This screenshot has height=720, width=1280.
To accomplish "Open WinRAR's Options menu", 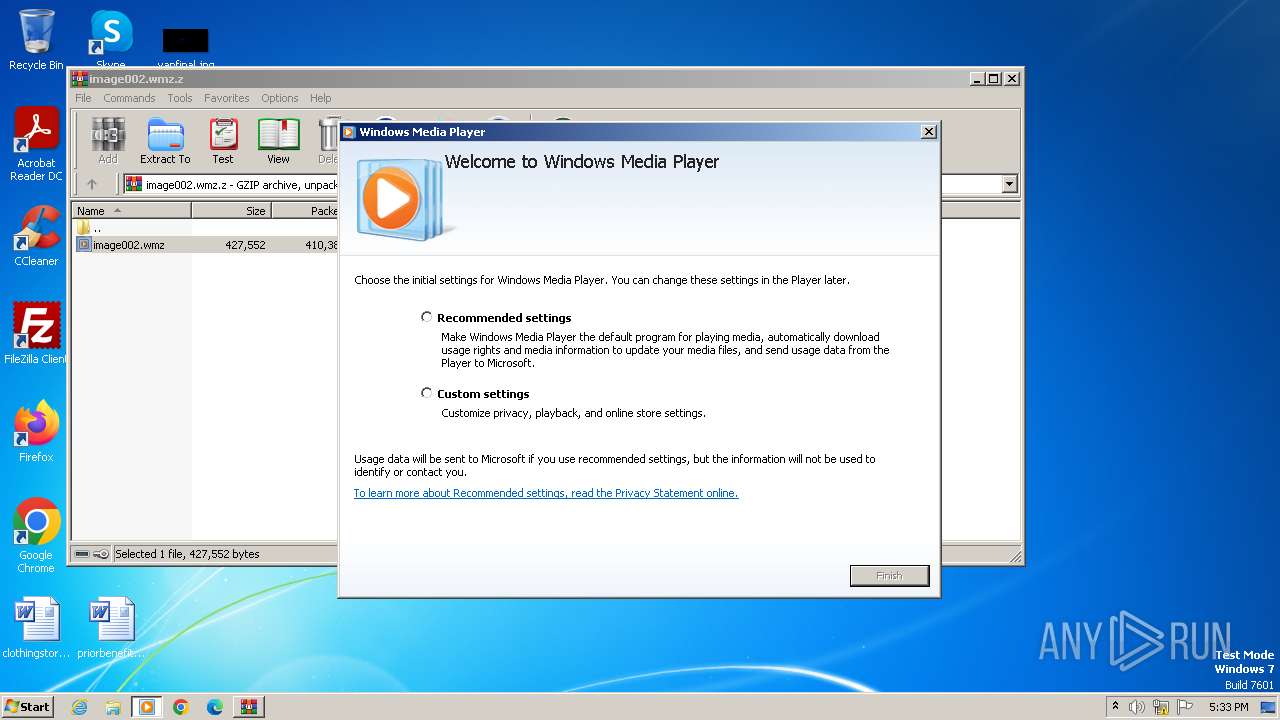I will click(x=280, y=98).
